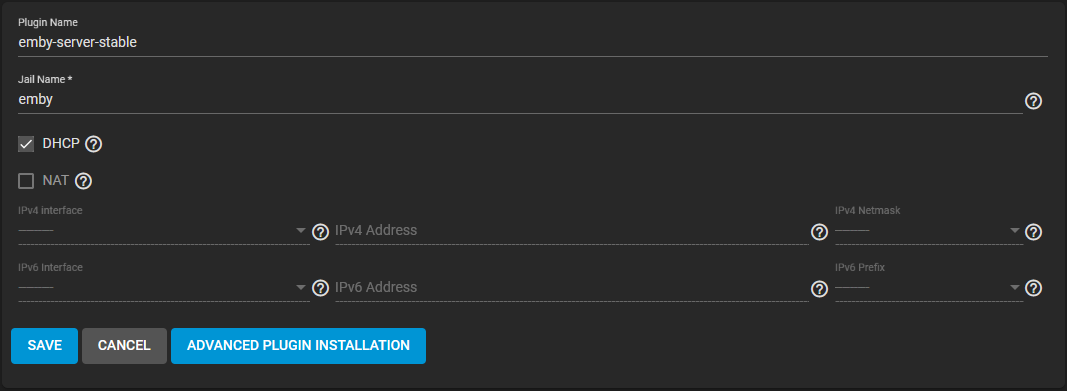This screenshot has width=1067, height=391.
Task: Click the Save button
Action: coord(44,346)
